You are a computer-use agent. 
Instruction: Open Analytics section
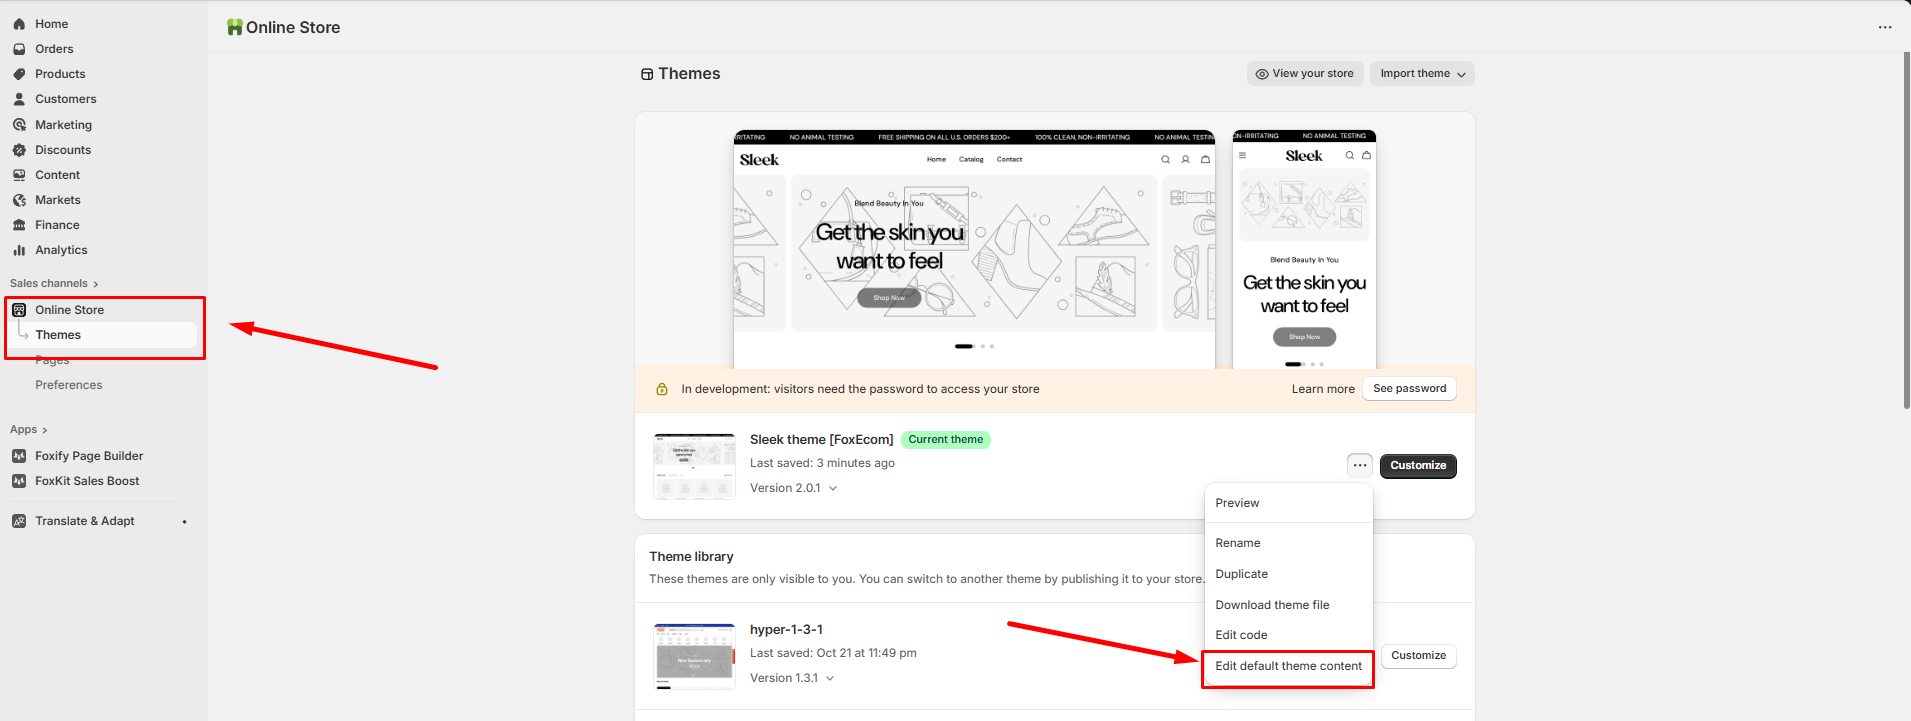point(61,250)
